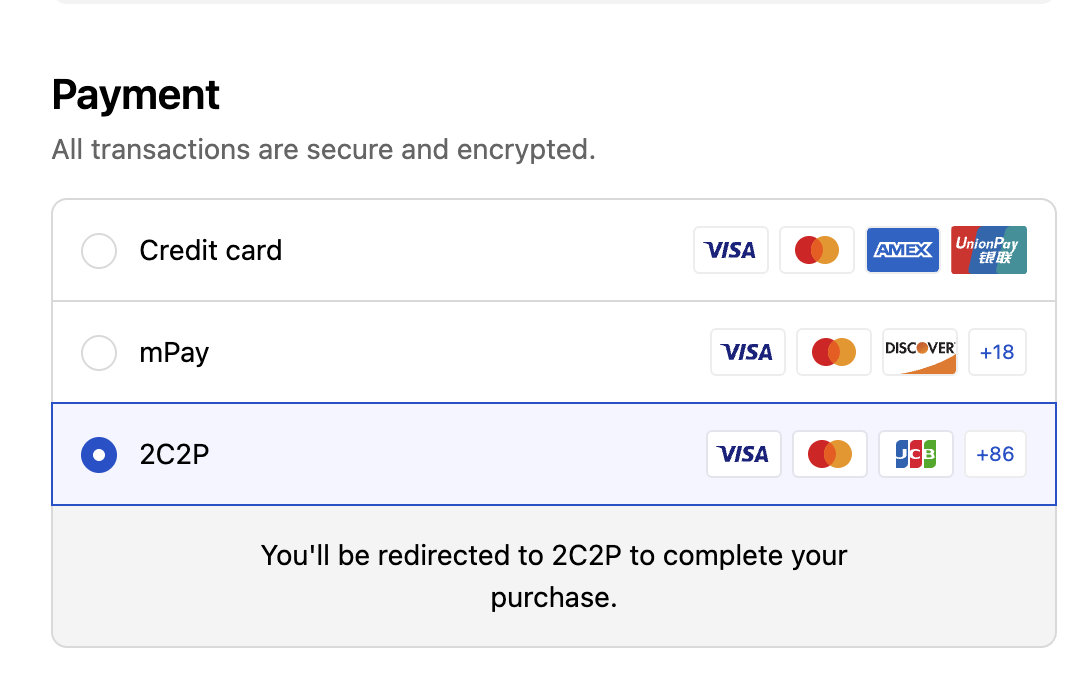Click Mastercard icon in 2C2P row

830,454
